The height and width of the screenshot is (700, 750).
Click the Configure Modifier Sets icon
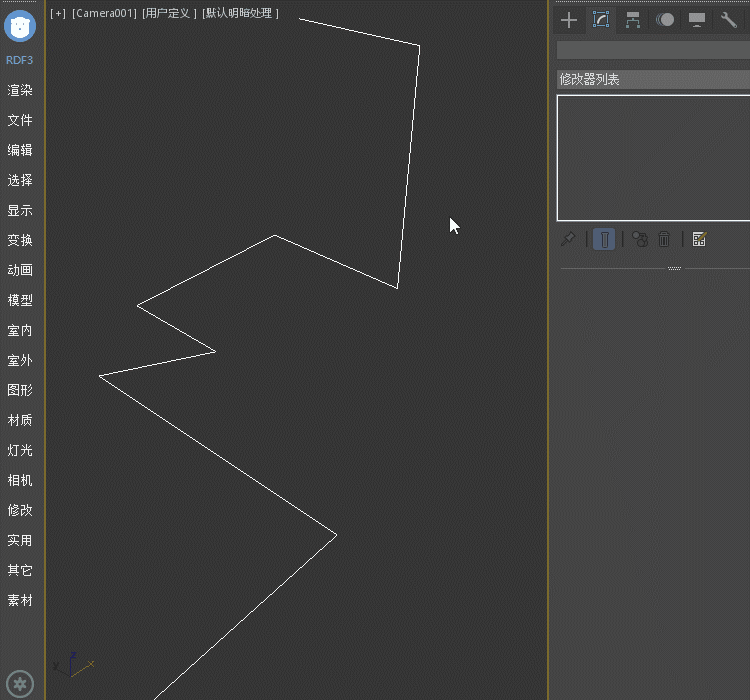coord(699,239)
